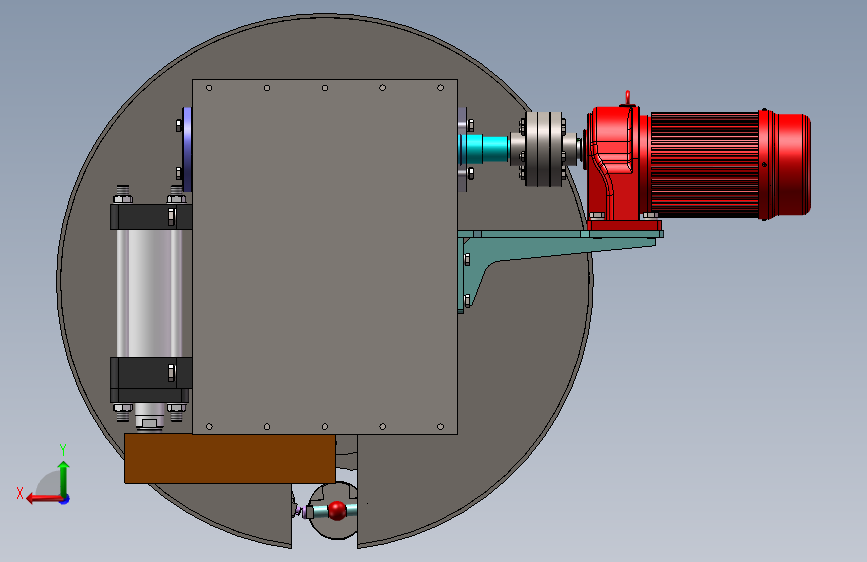Click the blue Z axis dot on the triad
Screen dimensions: 867x562
pyautogui.click(x=65, y=499)
